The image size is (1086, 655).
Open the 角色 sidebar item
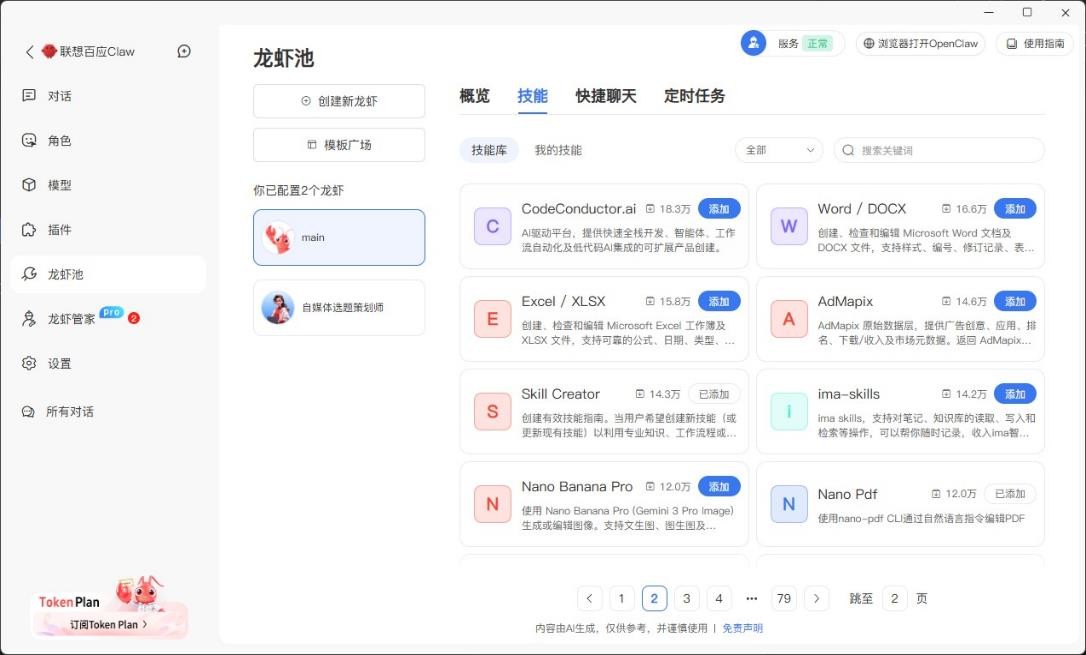108,141
